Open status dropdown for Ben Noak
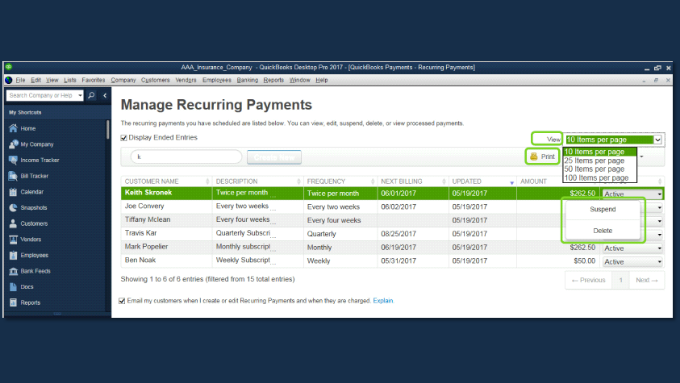Viewport: 680px width, 383px height. (x=633, y=262)
